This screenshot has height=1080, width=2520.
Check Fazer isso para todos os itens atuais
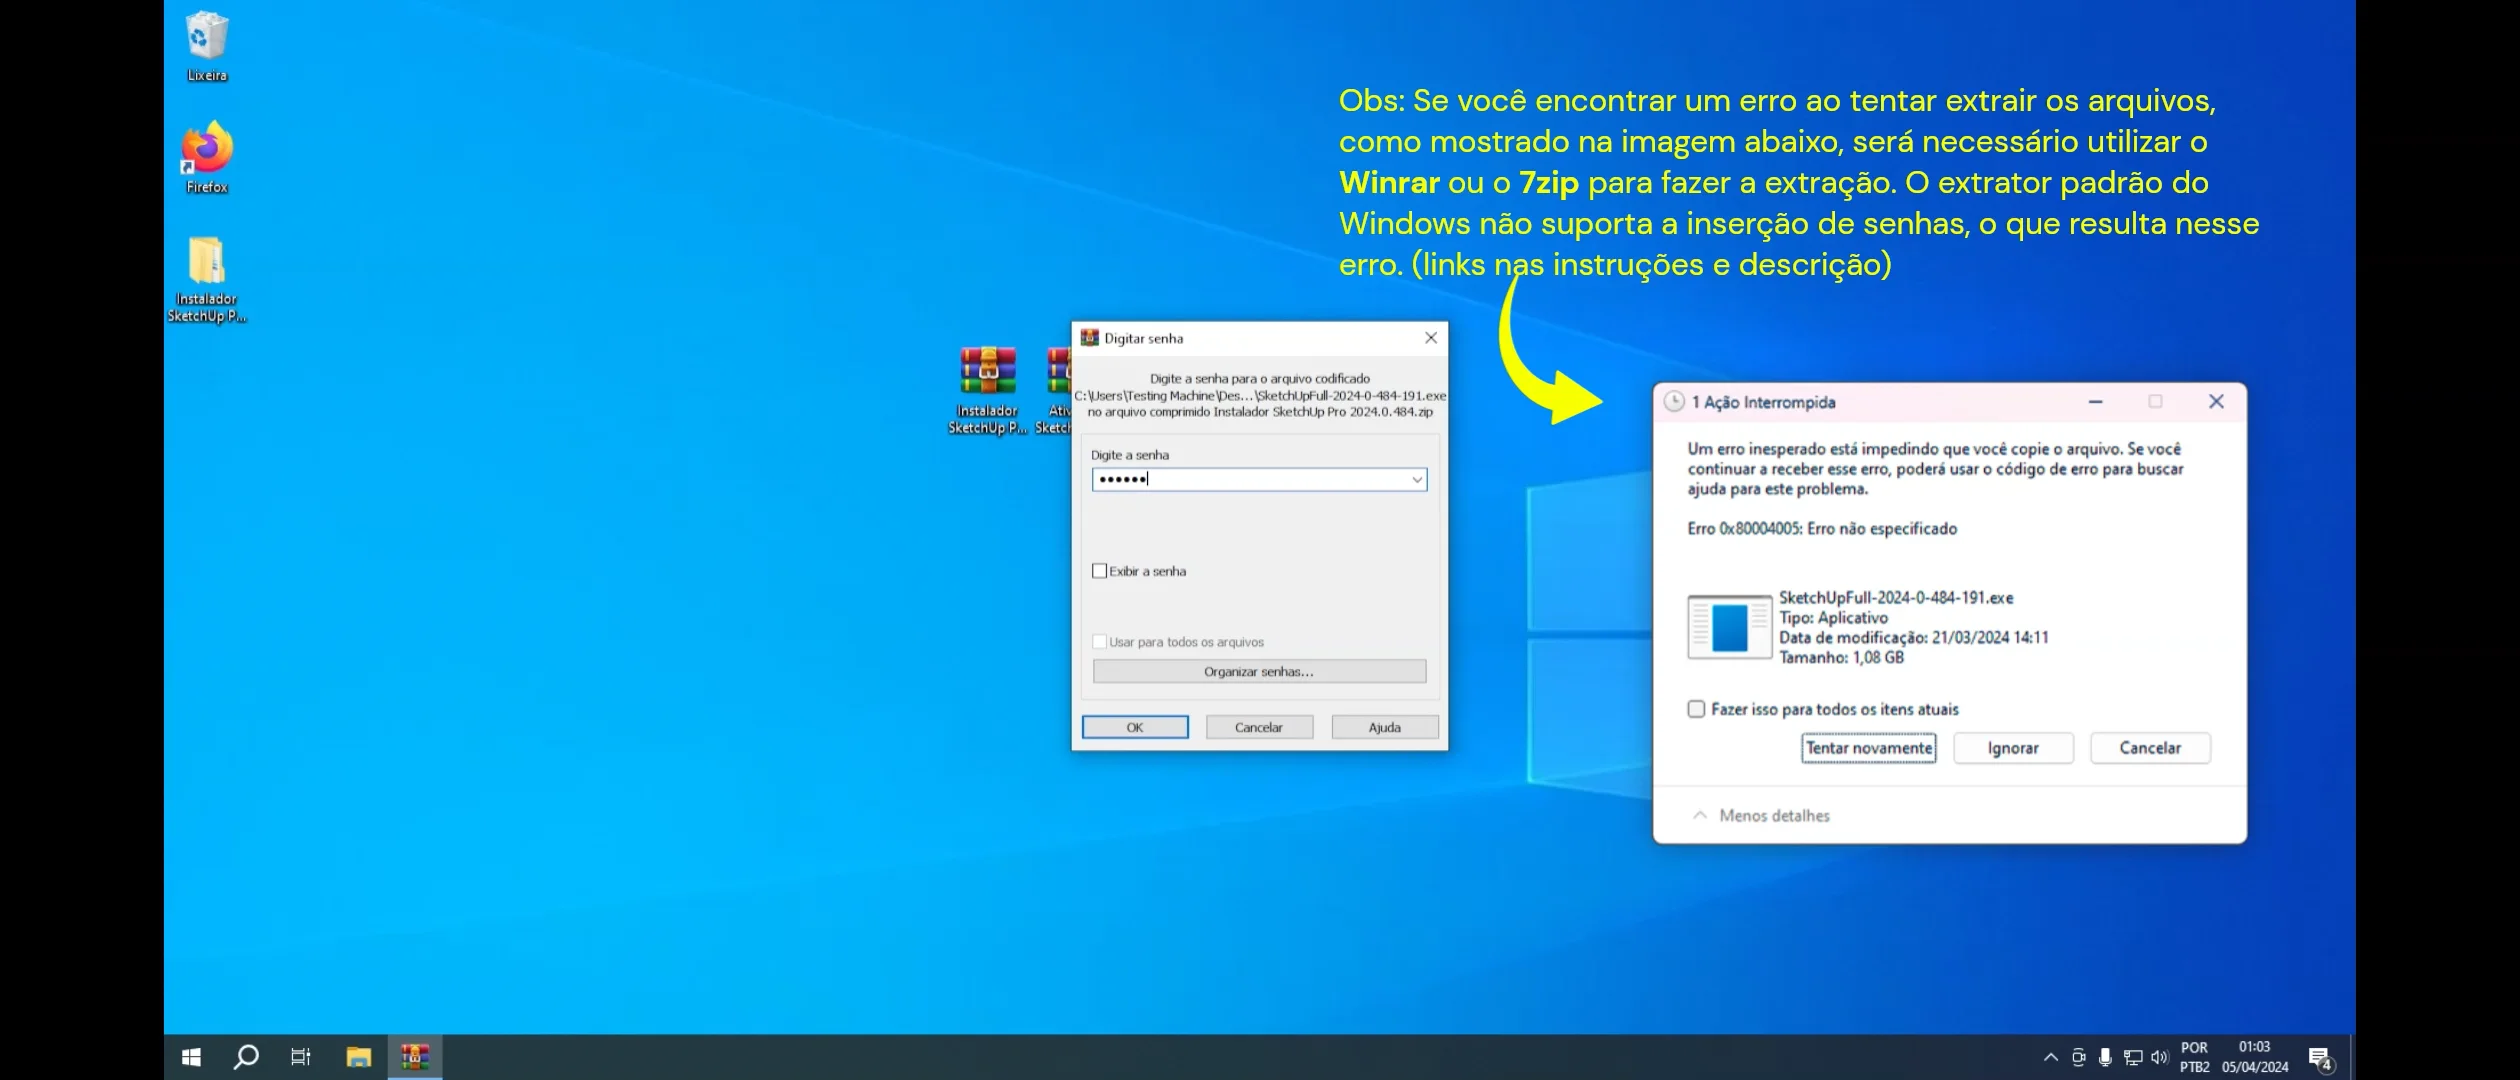pyautogui.click(x=1696, y=709)
